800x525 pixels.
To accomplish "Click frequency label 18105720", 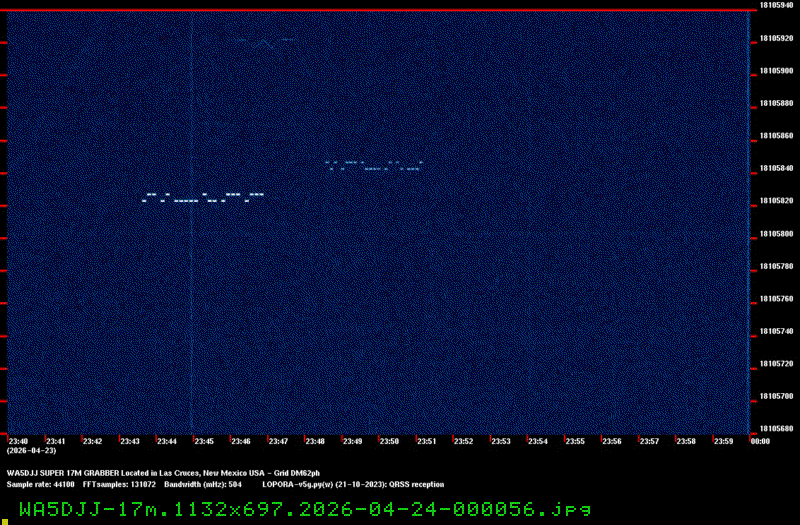I will [x=777, y=364].
